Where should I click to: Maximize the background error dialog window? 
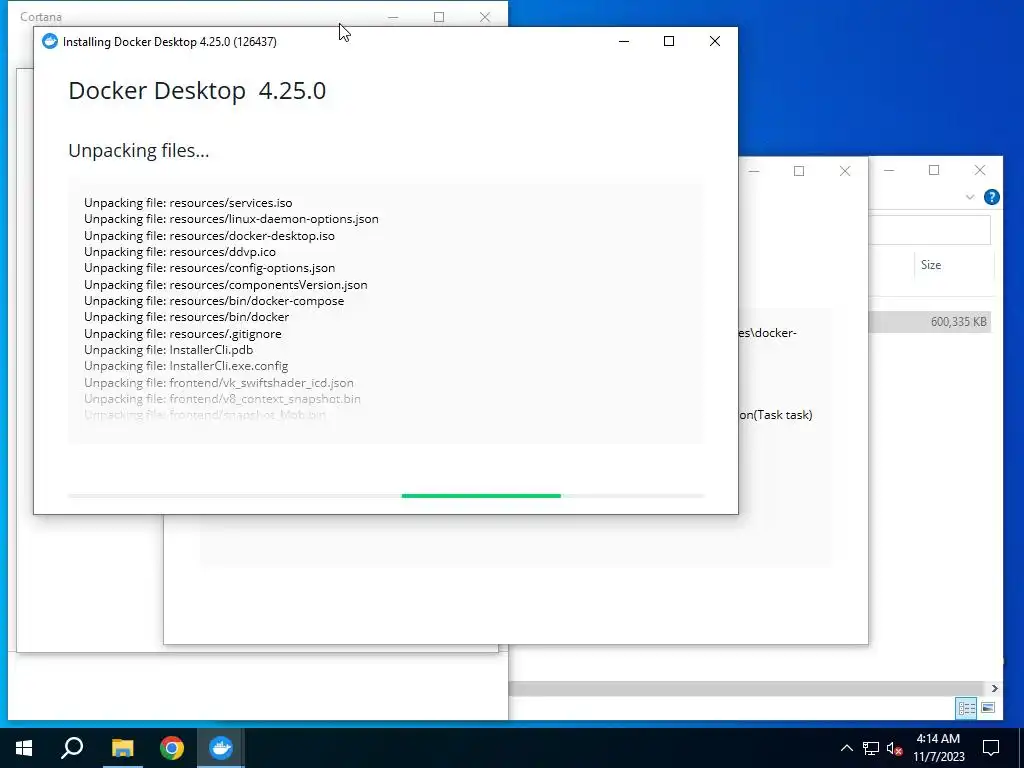[x=799, y=171]
